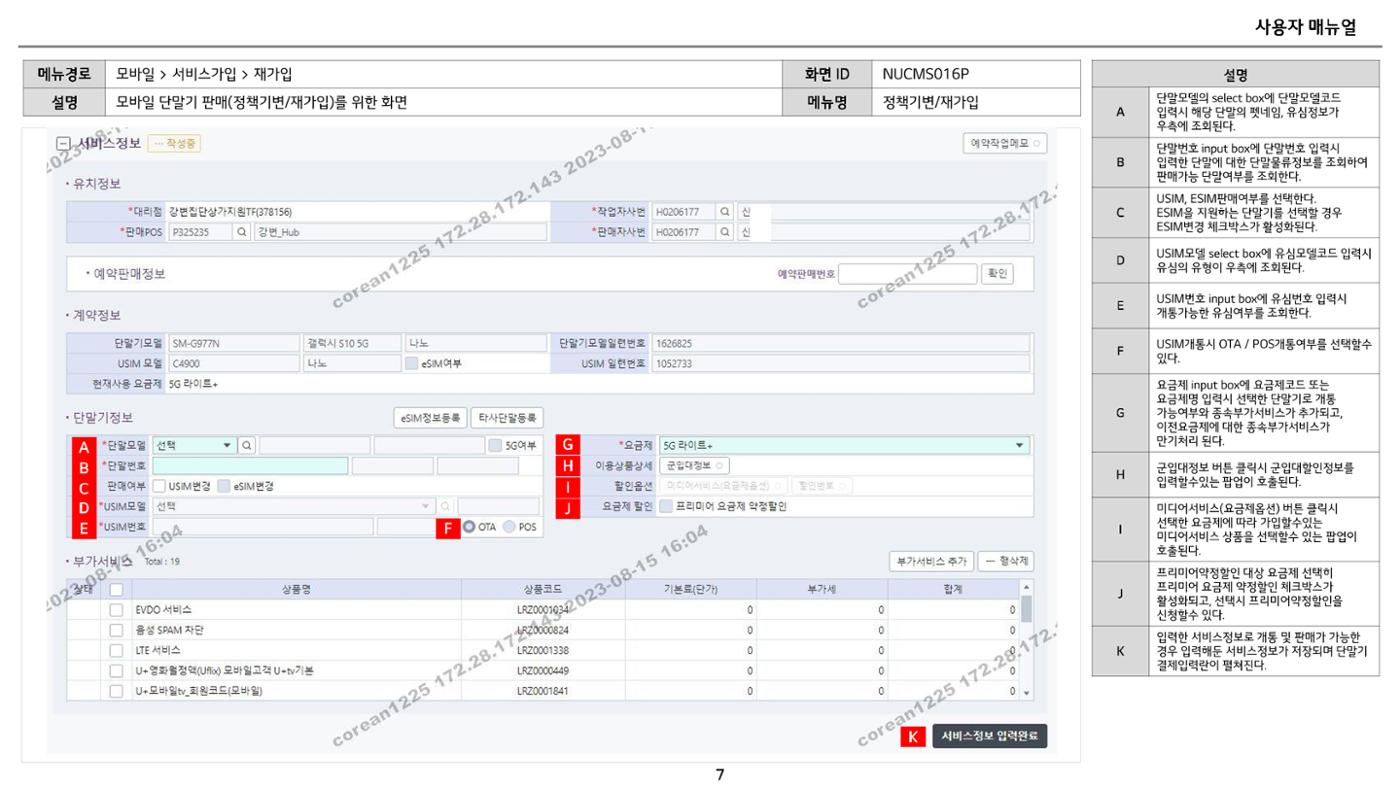Image resolution: width=1400 pixels, height=788 pixels.
Task: Collapse the 서비스정보 section
Action: [65, 144]
